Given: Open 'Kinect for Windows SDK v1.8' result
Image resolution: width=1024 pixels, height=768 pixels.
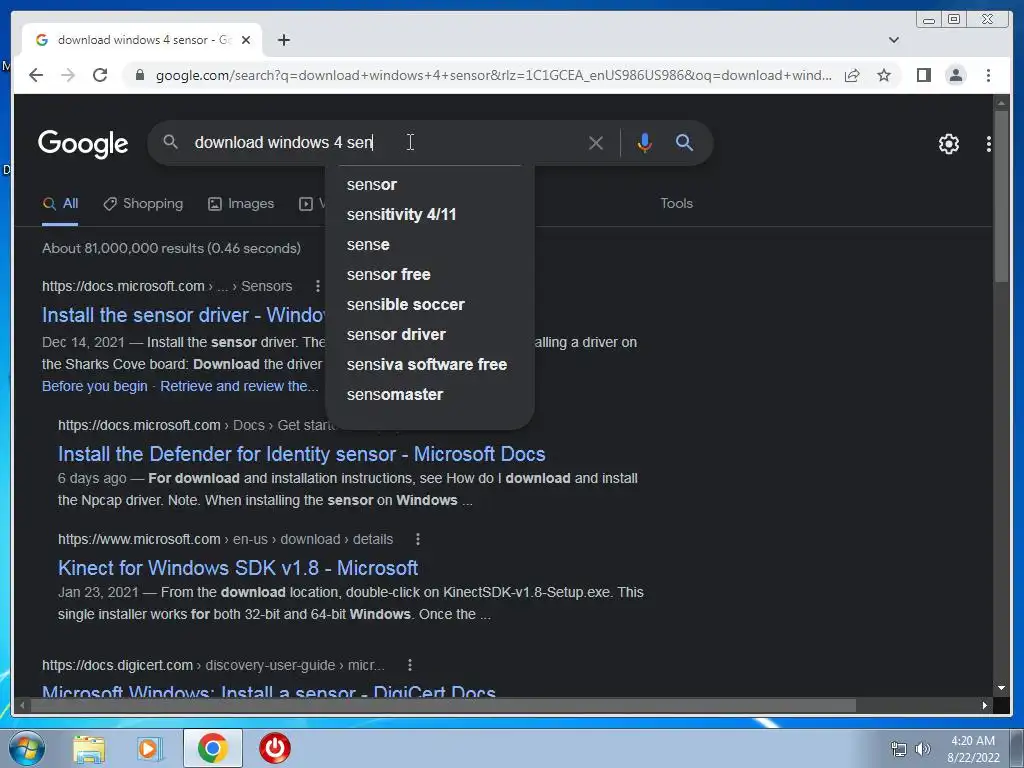Looking at the screenshot, I should 238,568.
